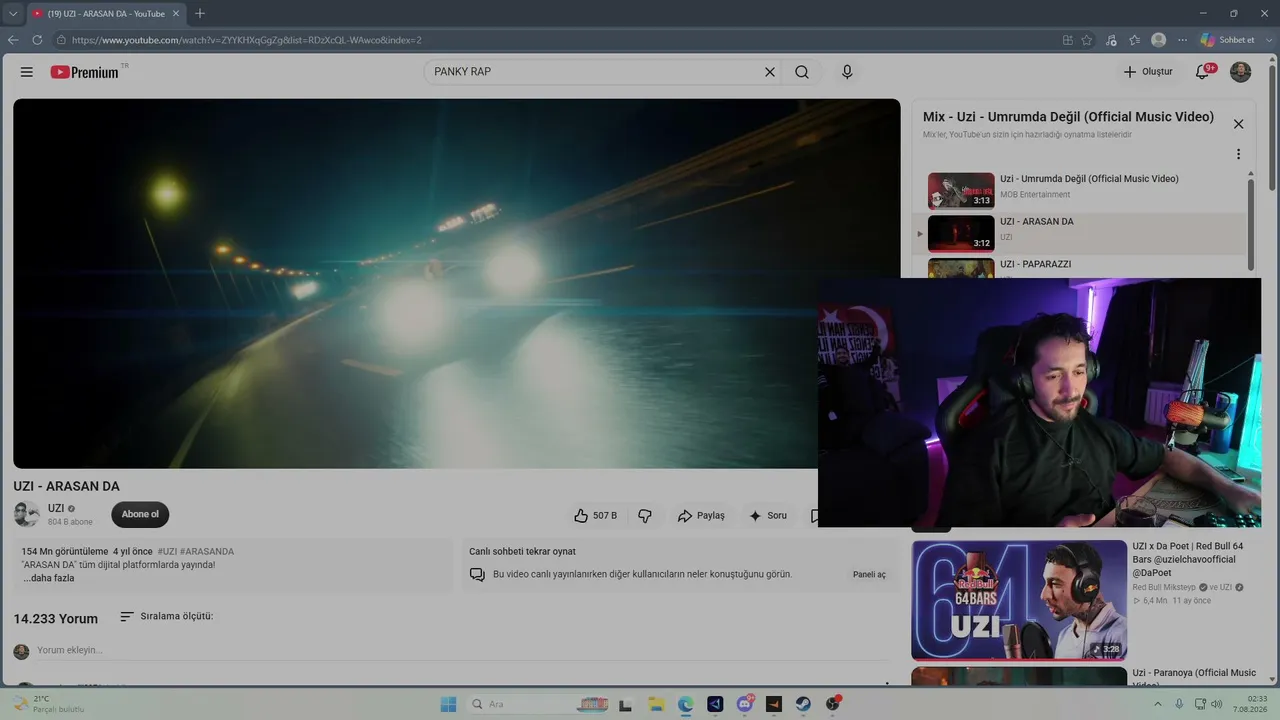1280x720 pixels.
Task: Open the favorites list icon
Action: pos(1135,40)
